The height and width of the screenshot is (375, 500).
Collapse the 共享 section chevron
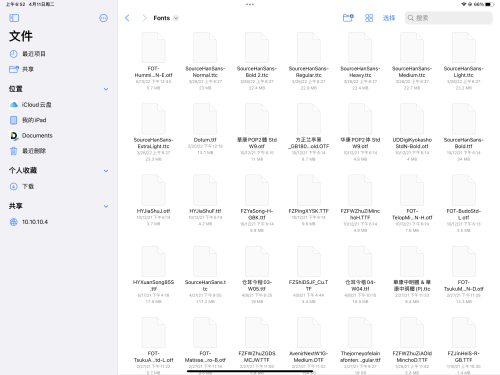pos(106,206)
